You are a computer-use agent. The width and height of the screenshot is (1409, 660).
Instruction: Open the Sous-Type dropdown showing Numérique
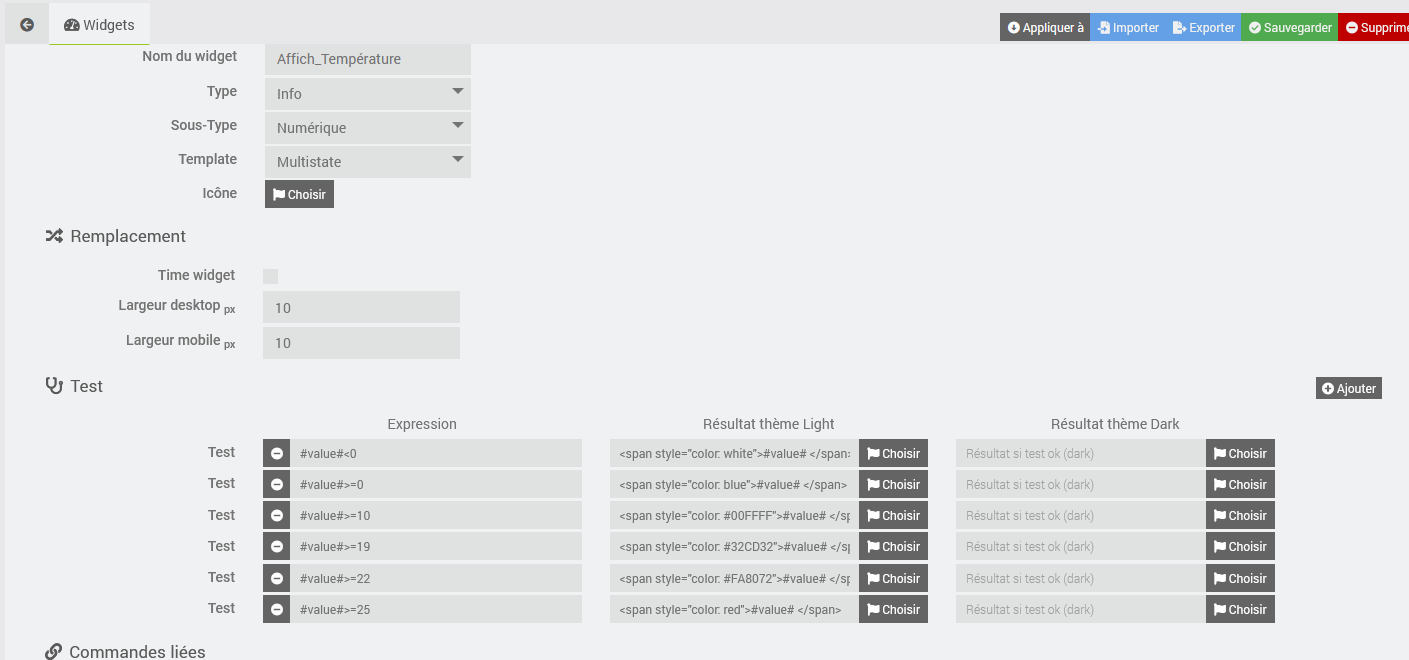(x=368, y=128)
